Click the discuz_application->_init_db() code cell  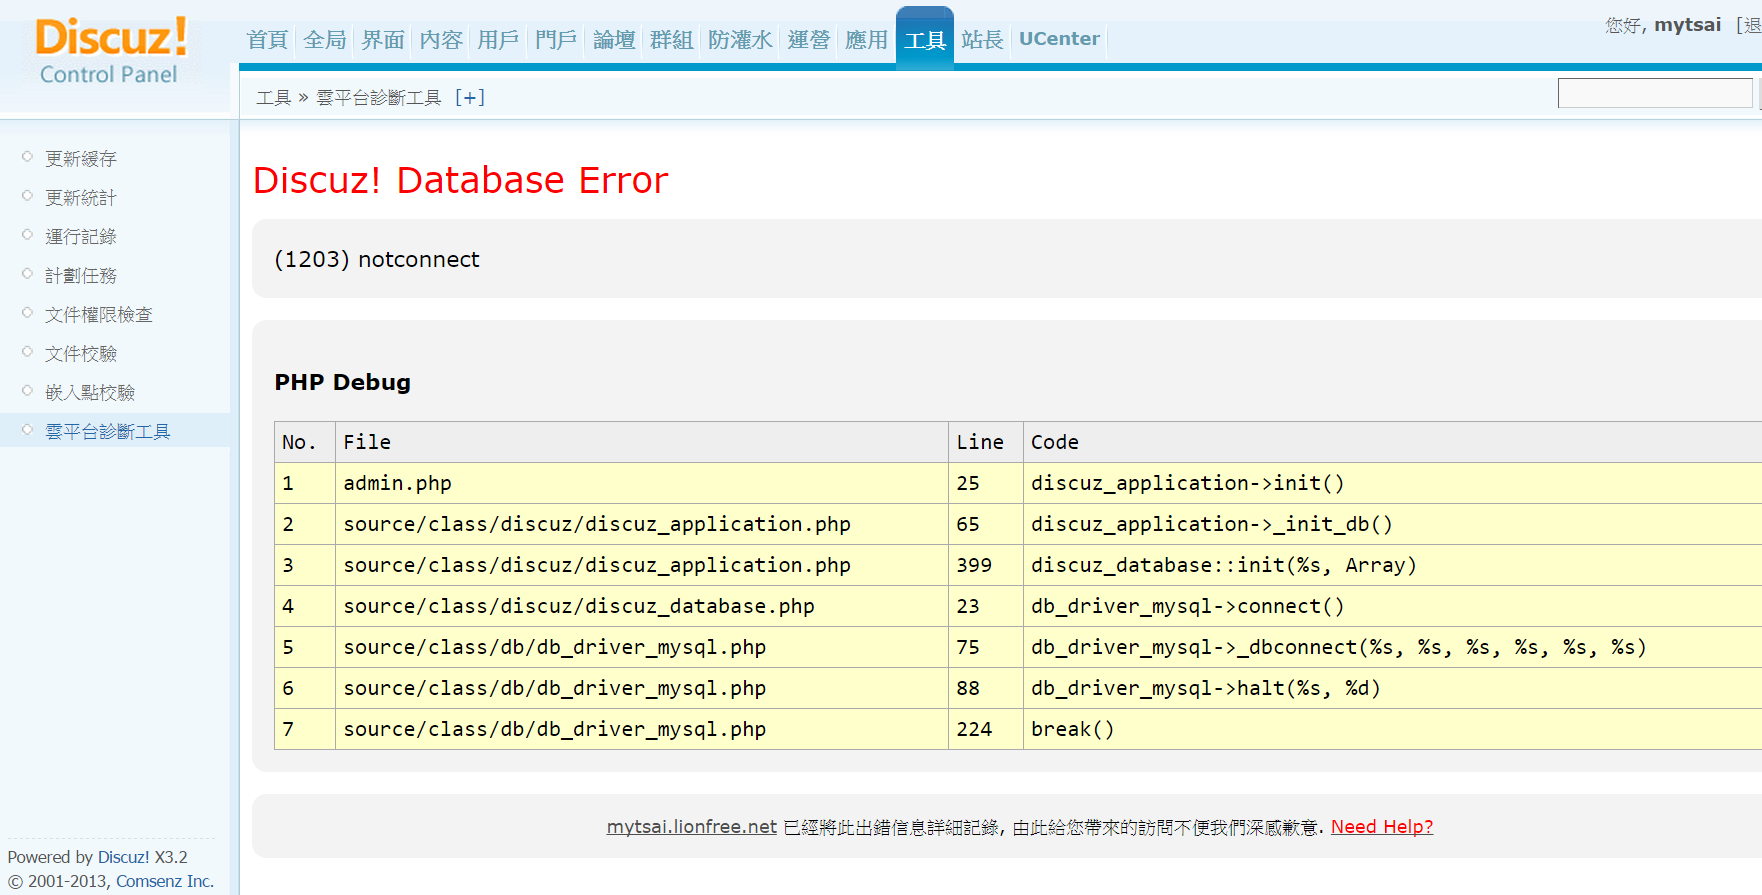pyautogui.click(x=1392, y=524)
